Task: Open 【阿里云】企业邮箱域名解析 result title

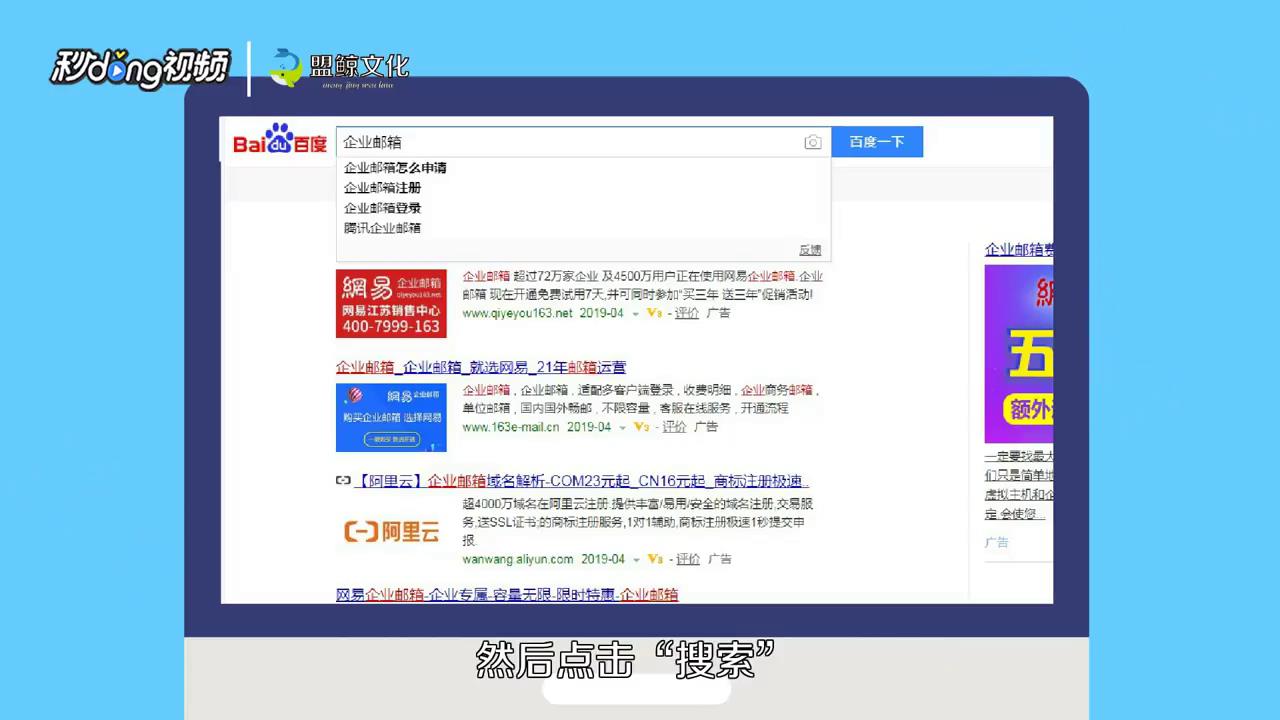Action: (581, 481)
